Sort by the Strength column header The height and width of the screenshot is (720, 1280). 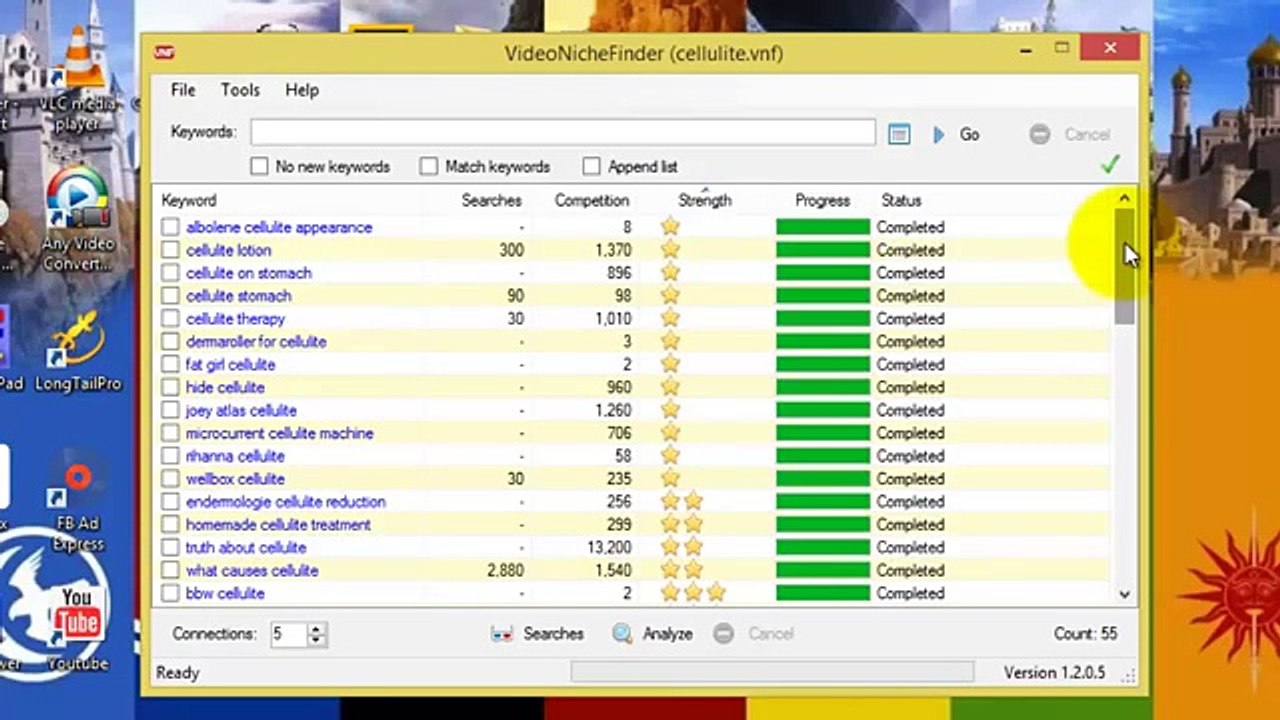(705, 200)
